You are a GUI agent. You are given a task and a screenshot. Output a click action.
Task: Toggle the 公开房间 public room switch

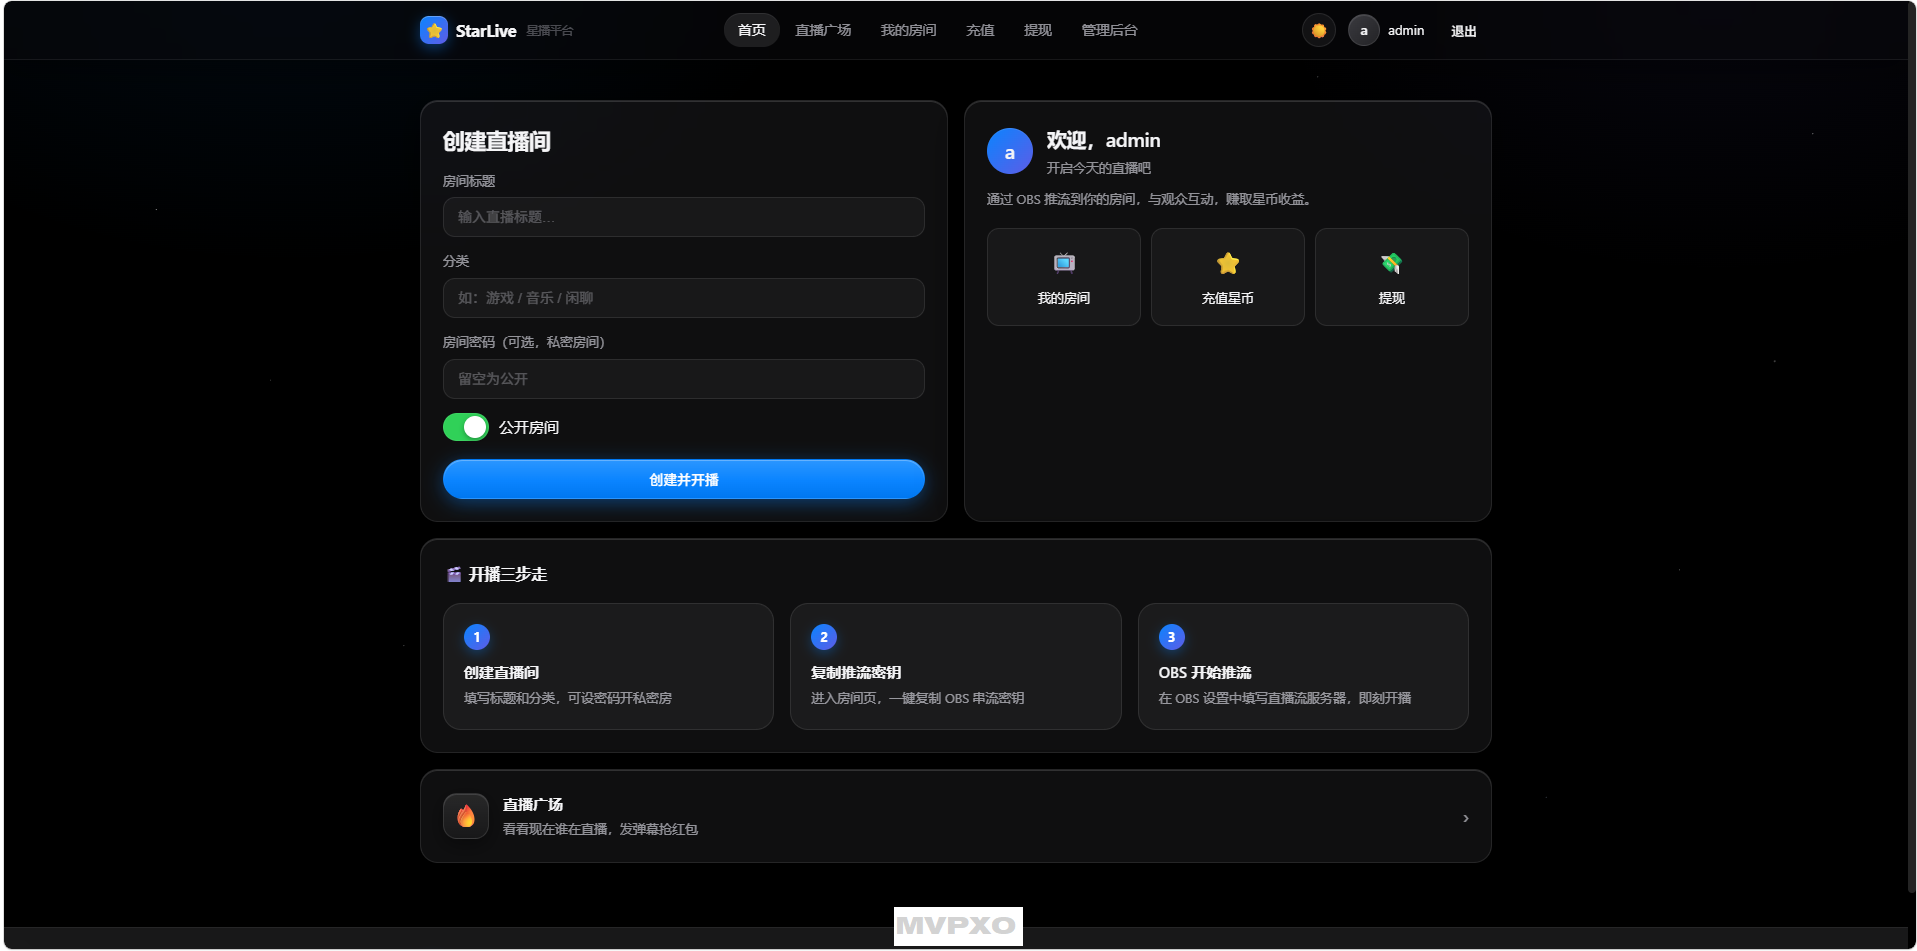tap(466, 427)
